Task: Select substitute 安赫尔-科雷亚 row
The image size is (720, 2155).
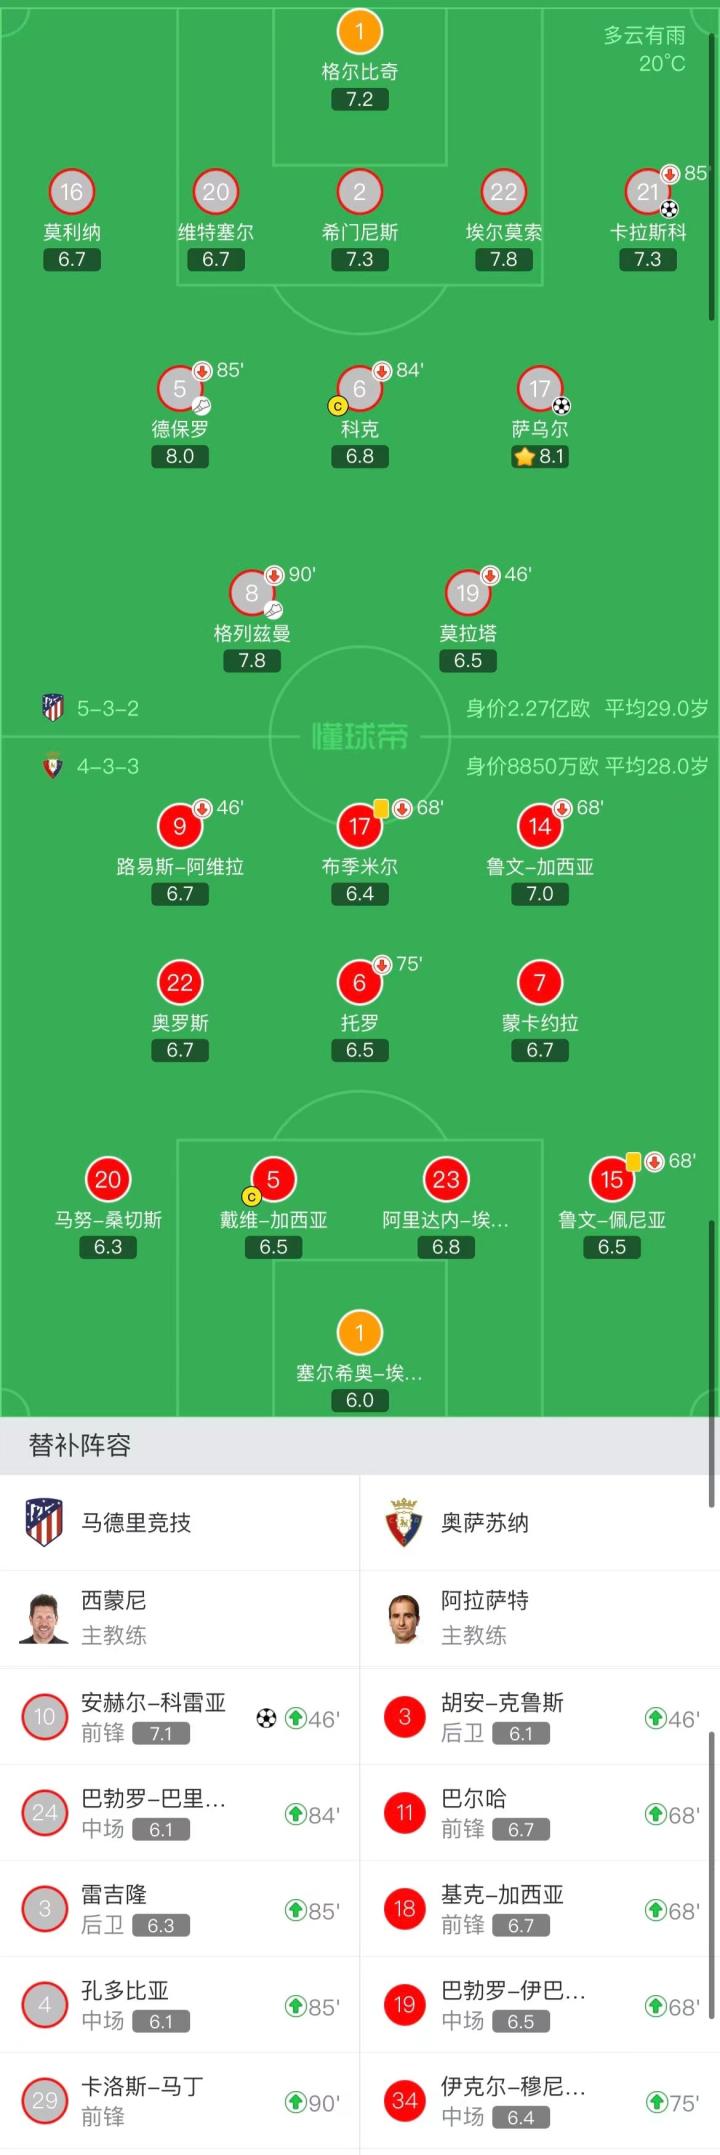Action: (180, 1716)
